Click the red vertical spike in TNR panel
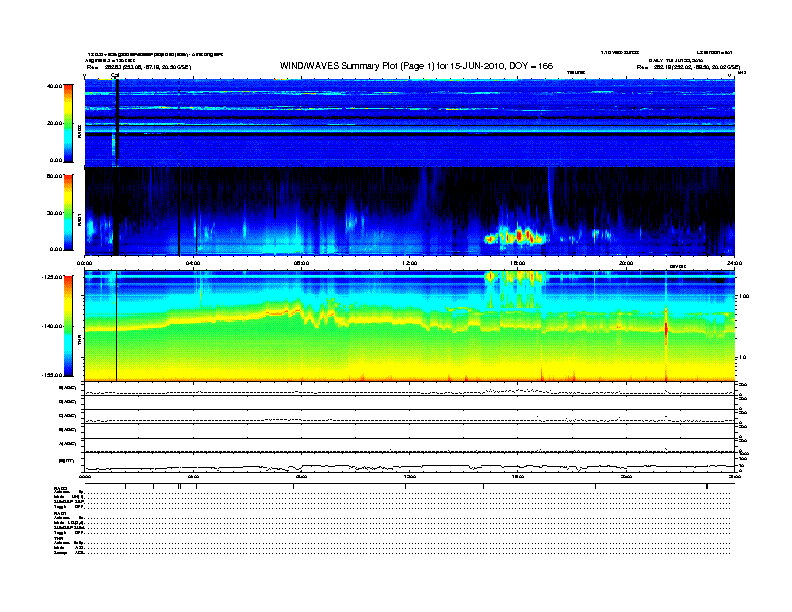This screenshot has height=612, width=792. [666, 328]
